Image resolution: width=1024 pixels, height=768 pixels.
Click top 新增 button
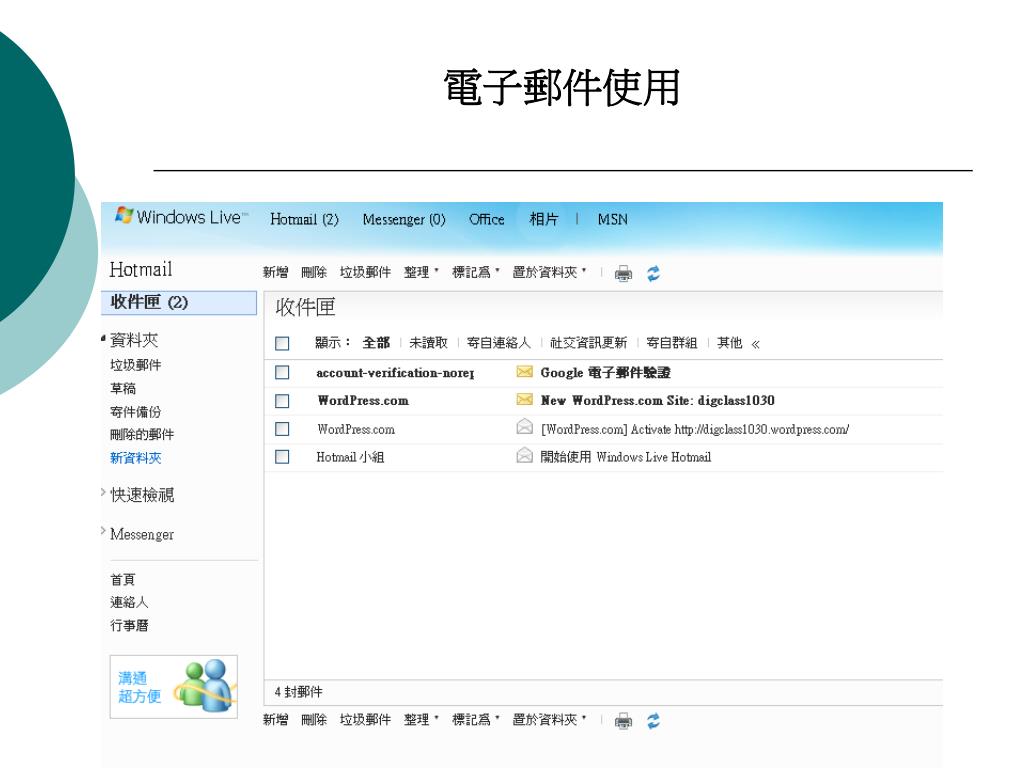coord(275,272)
